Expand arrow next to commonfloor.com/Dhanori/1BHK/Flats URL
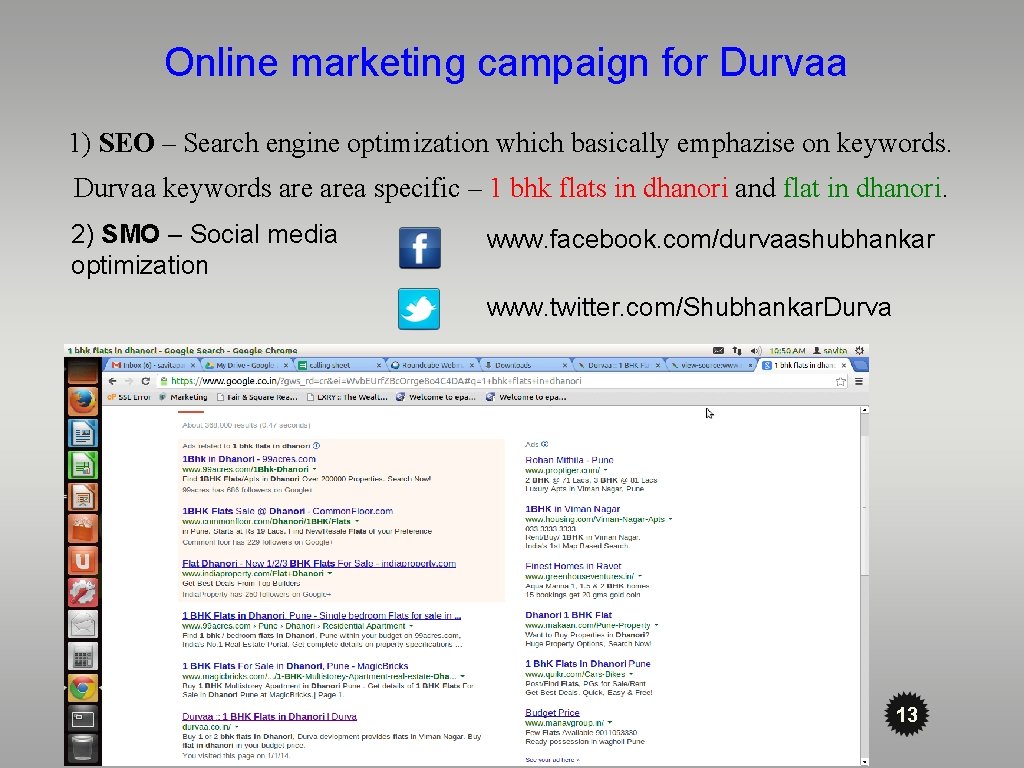 coord(357,522)
